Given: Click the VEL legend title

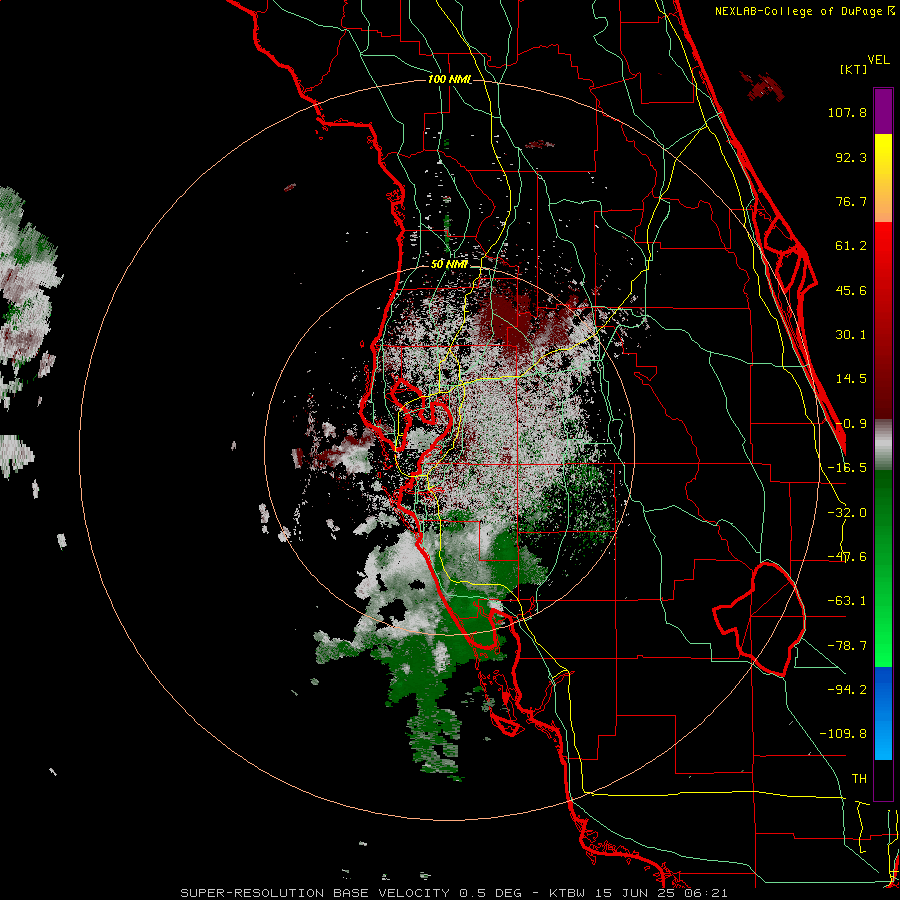Looking at the screenshot, I should click(878, 60).
